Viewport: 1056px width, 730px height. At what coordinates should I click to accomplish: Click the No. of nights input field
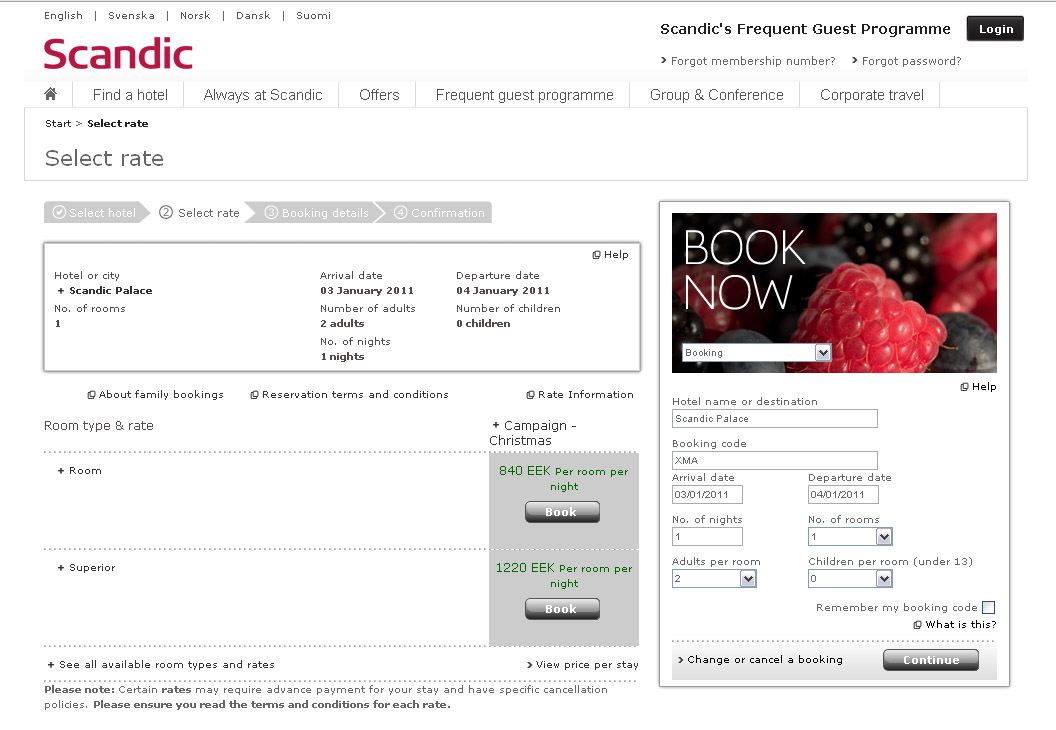(x=707, y=537)
